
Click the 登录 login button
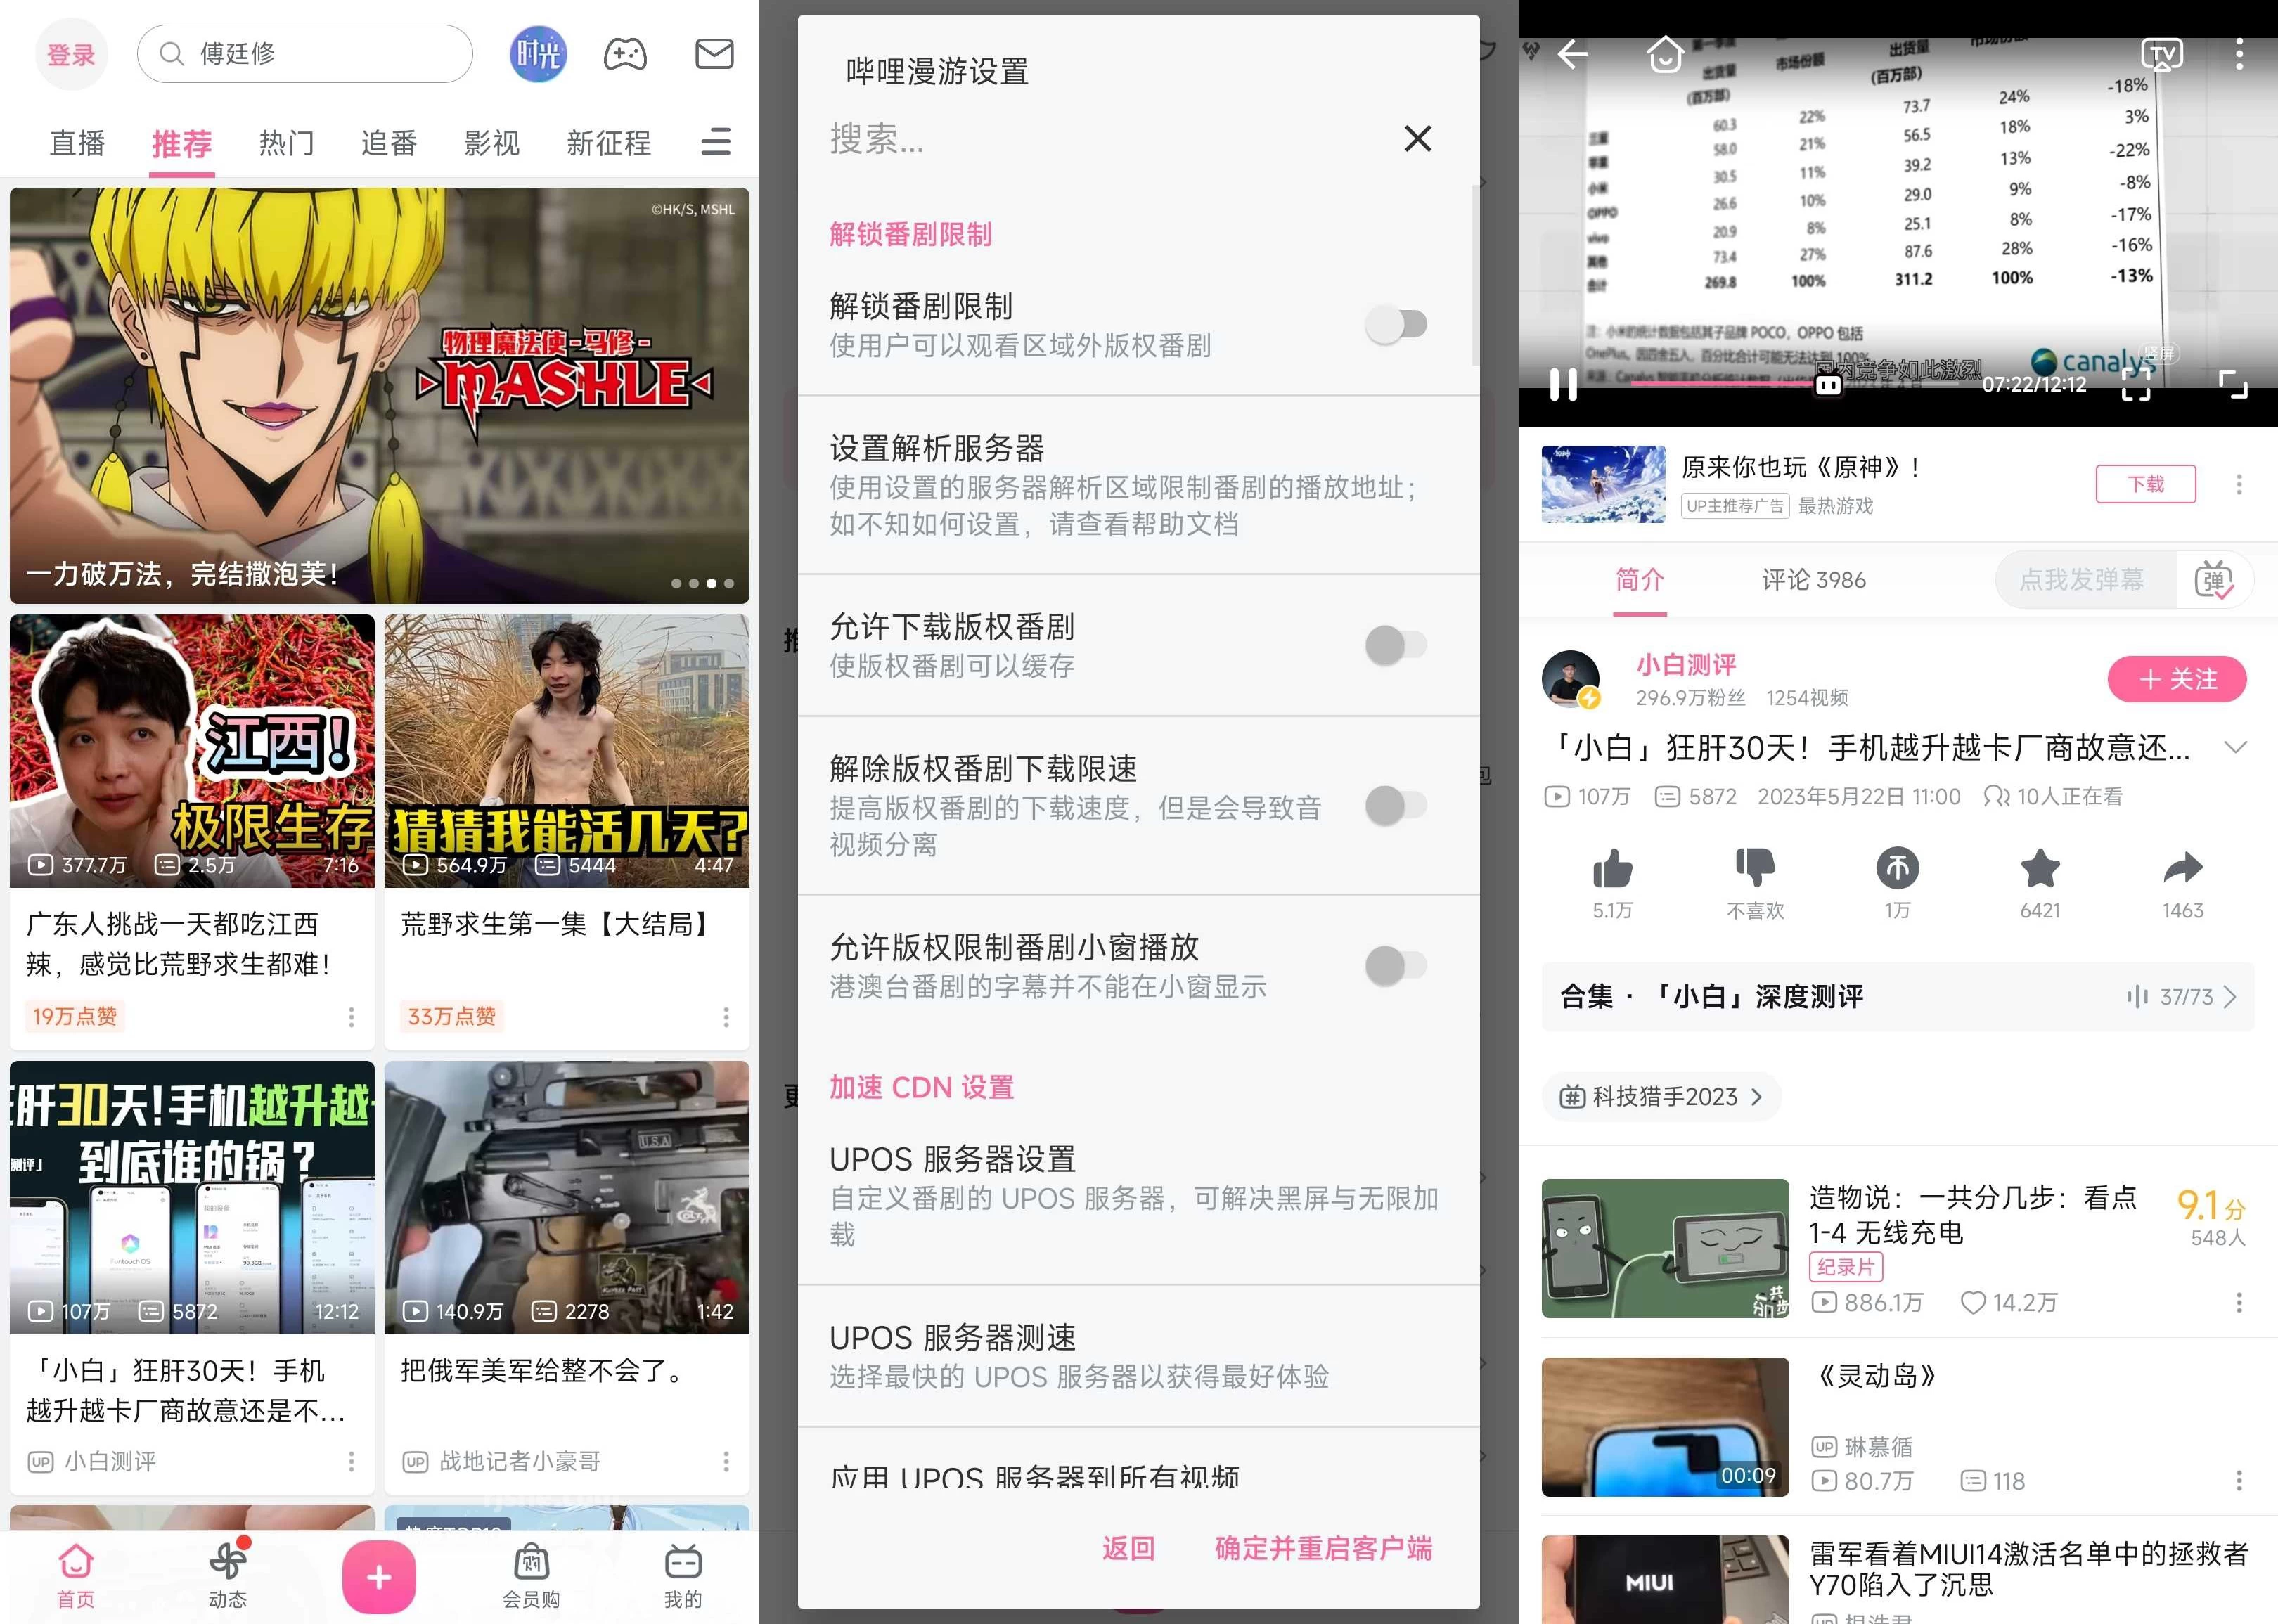(71, 54)
